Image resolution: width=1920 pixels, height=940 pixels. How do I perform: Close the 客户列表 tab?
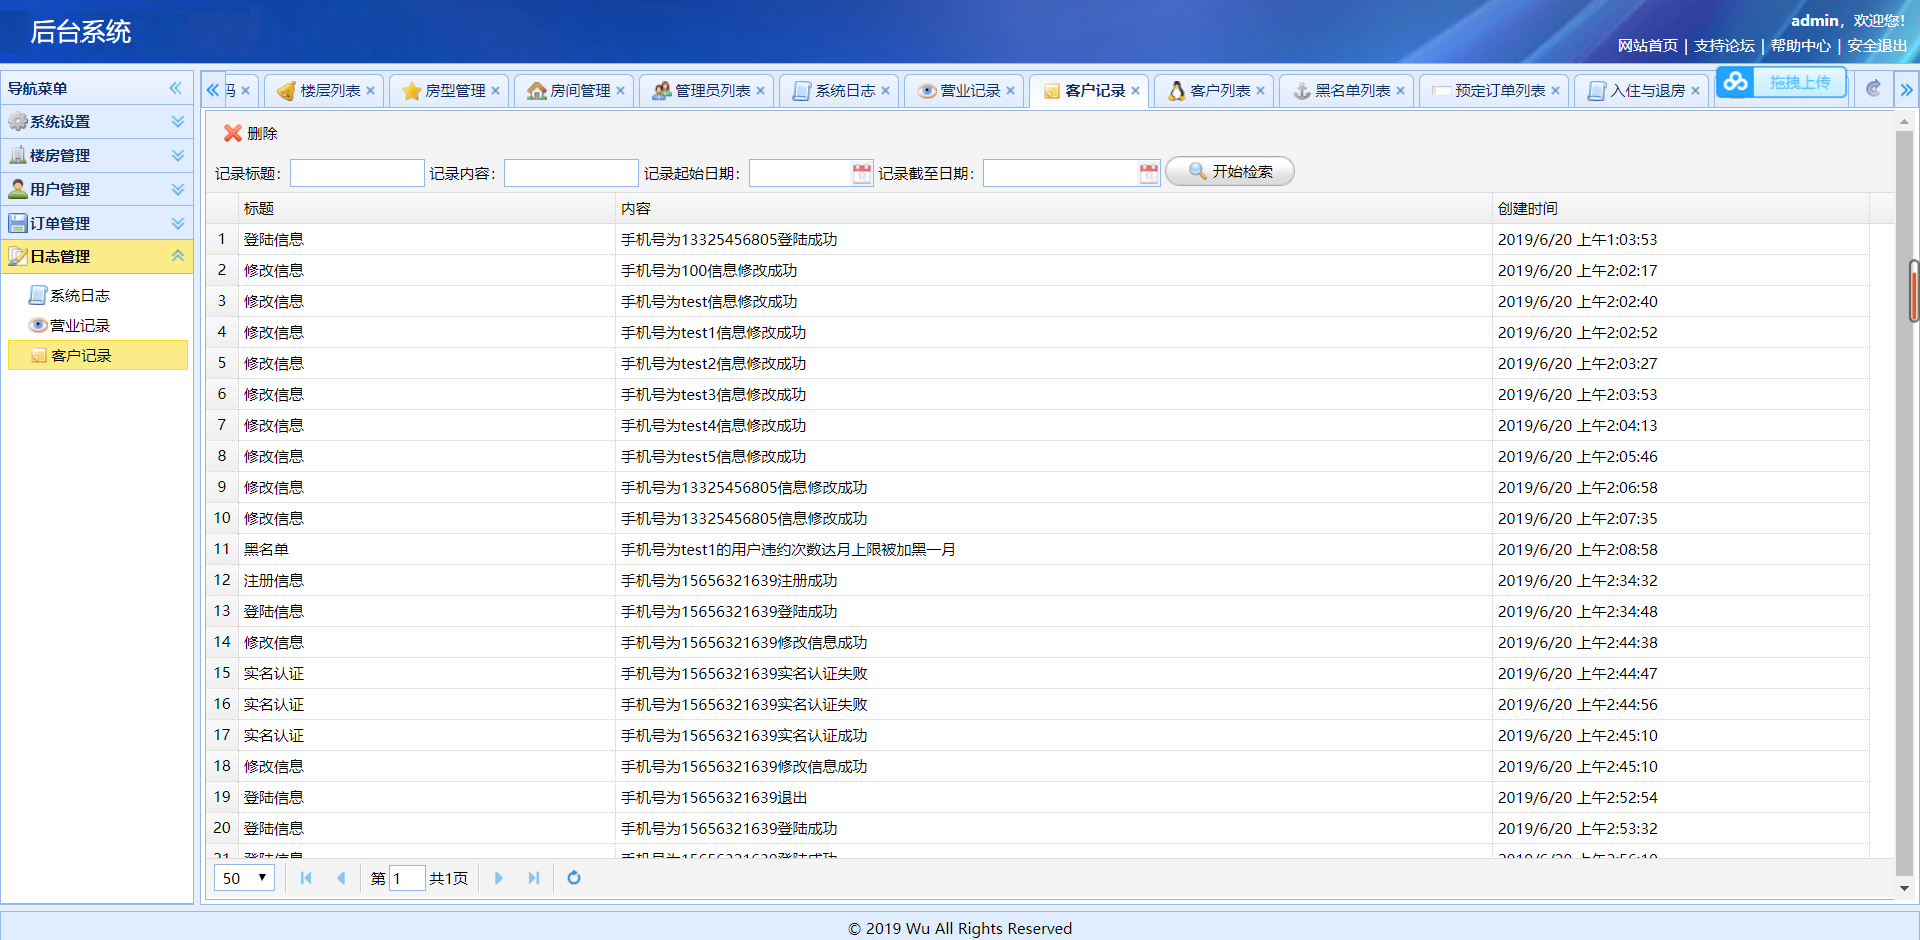coord(1260,91)
